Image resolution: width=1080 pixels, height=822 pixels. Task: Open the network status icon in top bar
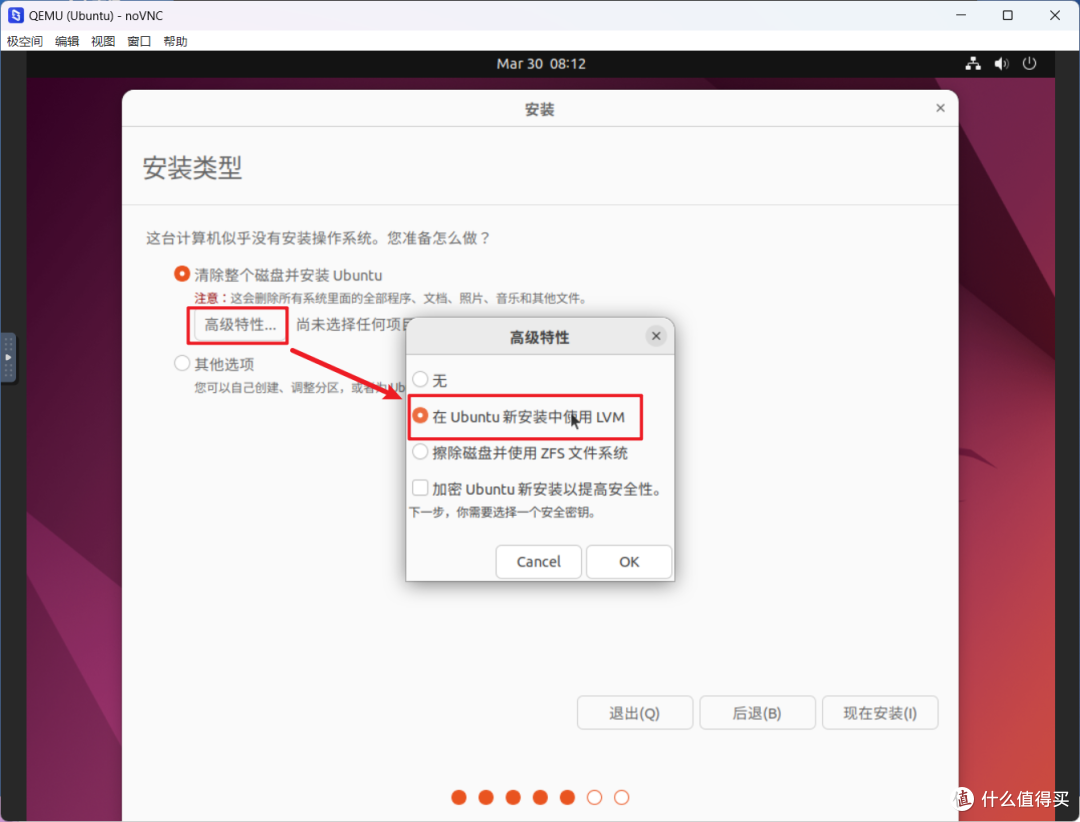[973, 63]
